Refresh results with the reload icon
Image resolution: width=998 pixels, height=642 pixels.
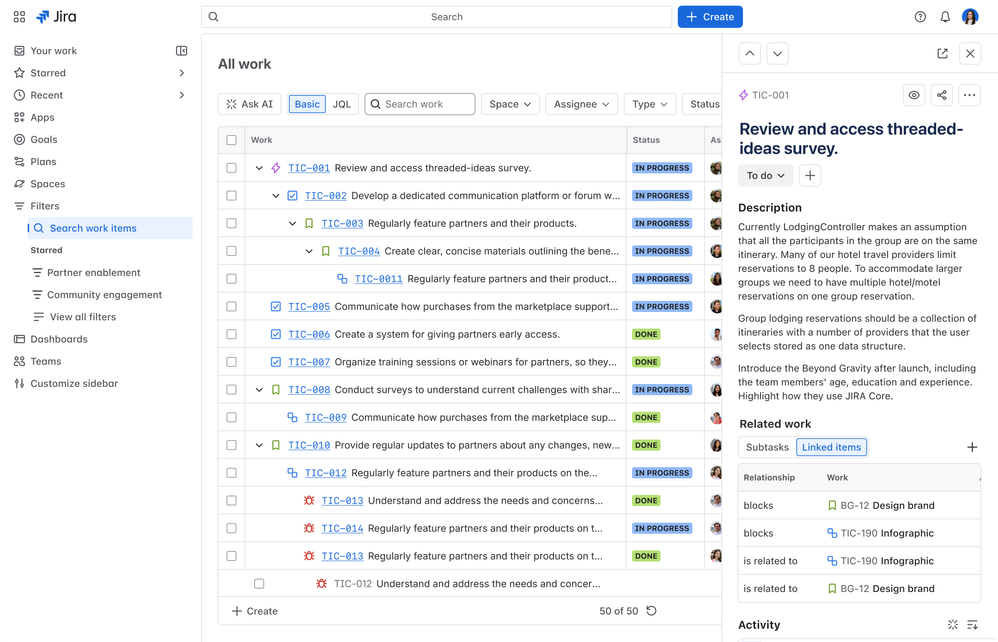click(651, 611)
